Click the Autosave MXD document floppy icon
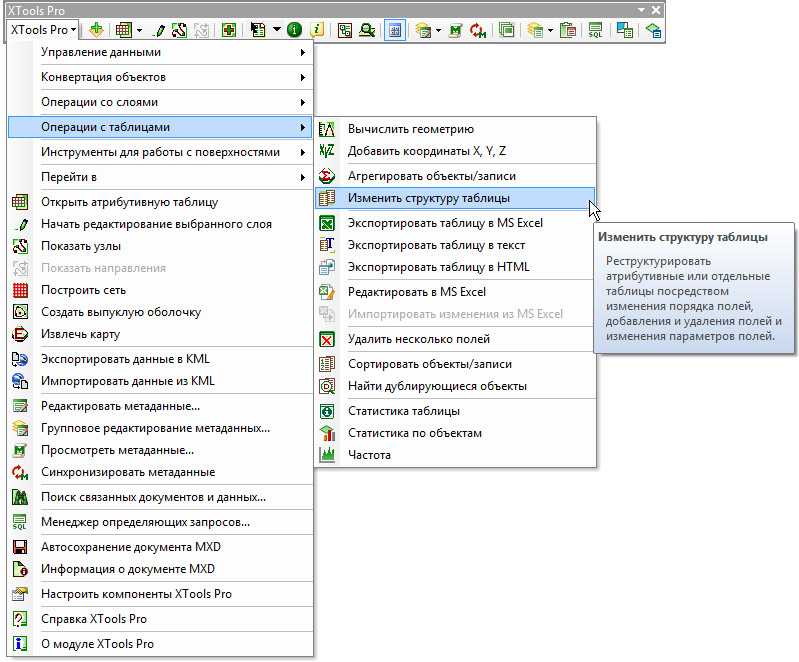799x662 pixels. tap(19, 547)
